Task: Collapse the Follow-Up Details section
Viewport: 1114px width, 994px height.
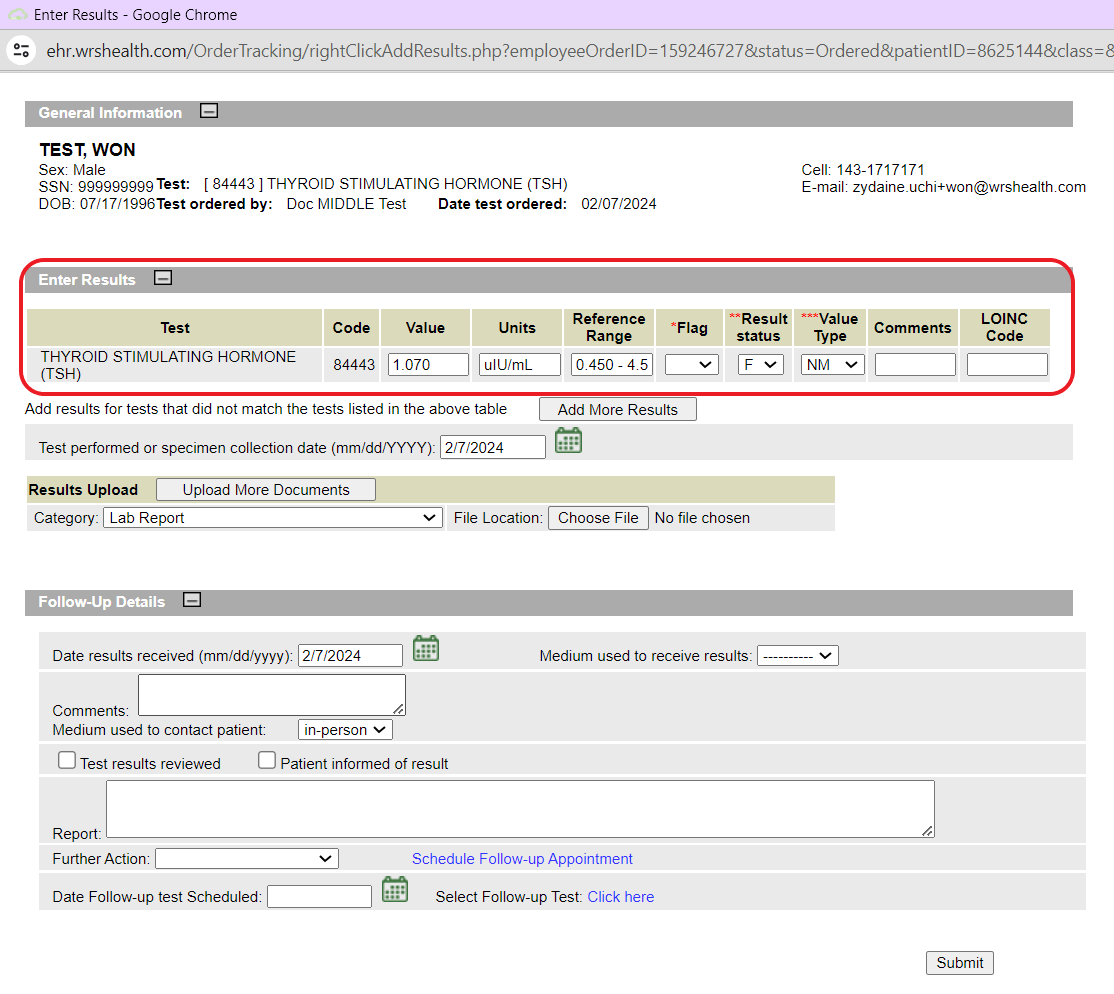Action: coord(193,601)
